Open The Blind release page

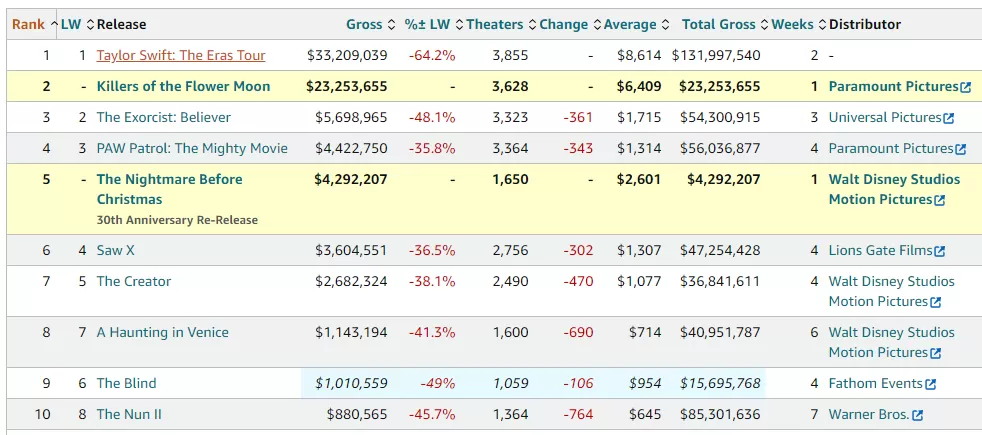point(127,384)
